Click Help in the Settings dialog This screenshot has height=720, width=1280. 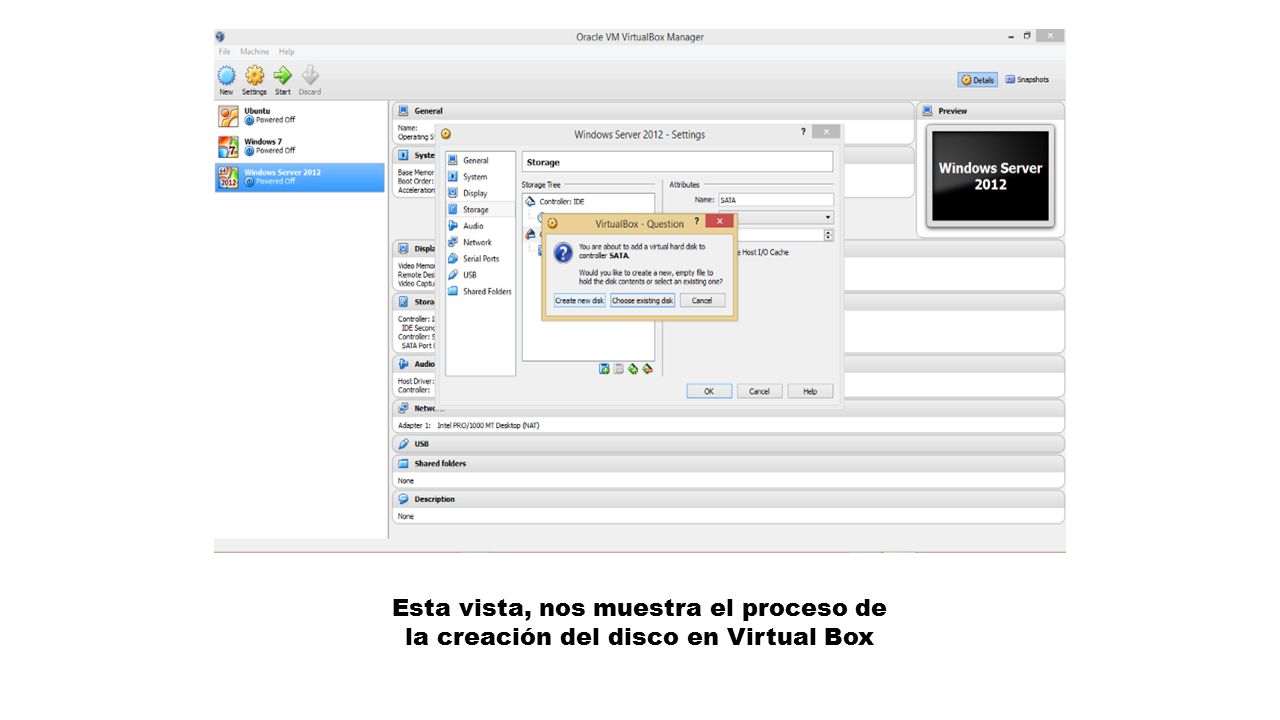click(810, 391)
